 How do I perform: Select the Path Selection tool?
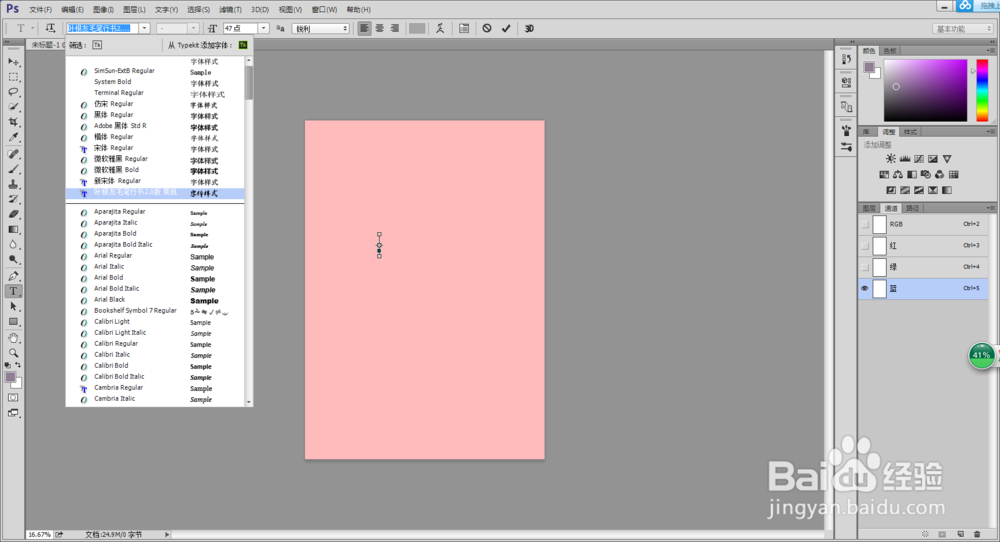pos(13,307)
